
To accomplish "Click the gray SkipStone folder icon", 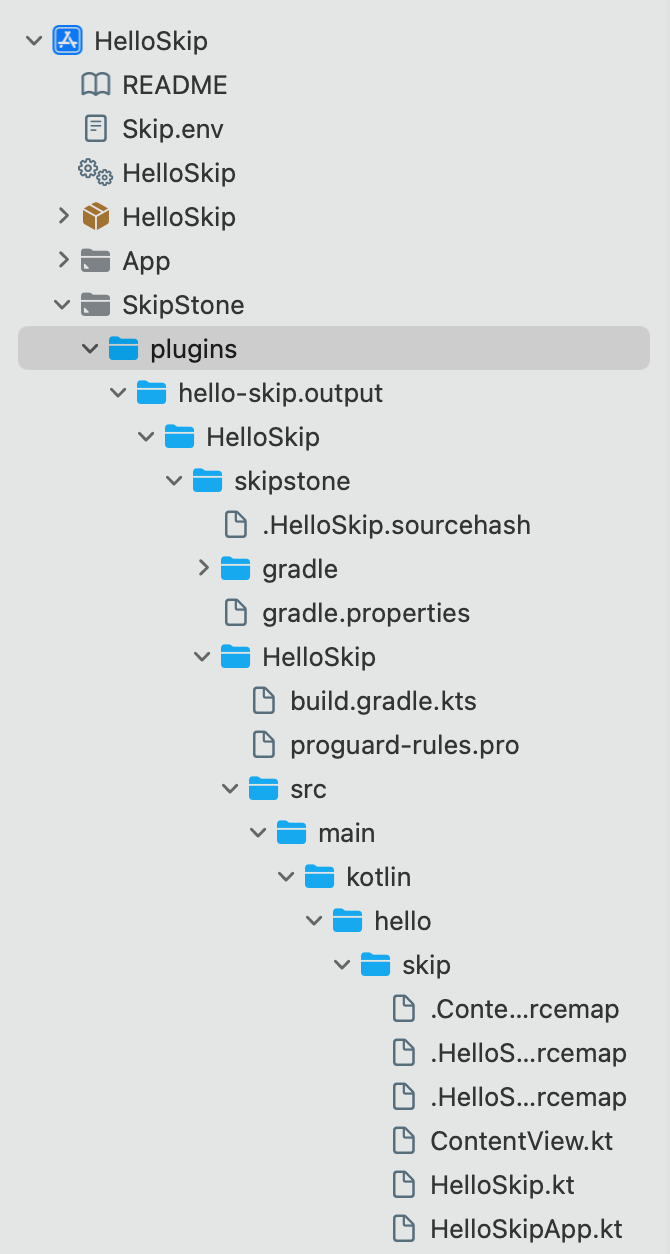I will pos(96,305).
